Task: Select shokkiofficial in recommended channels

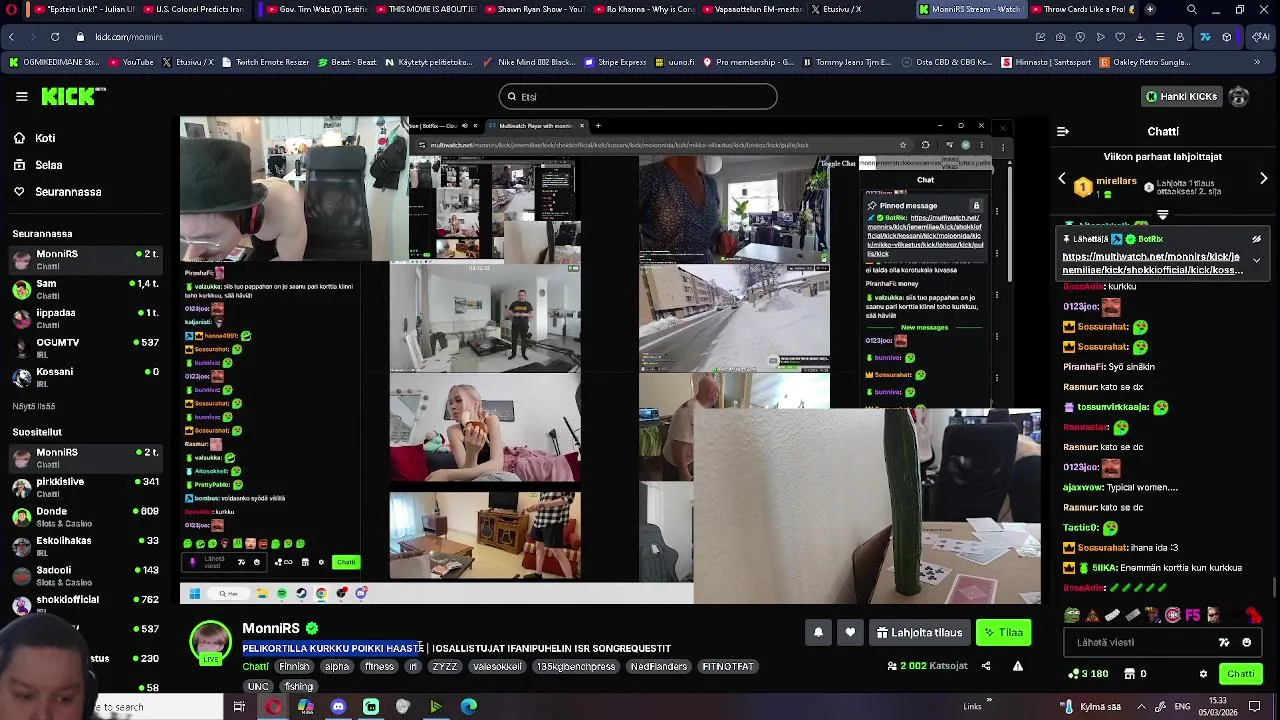Action: 85,605
